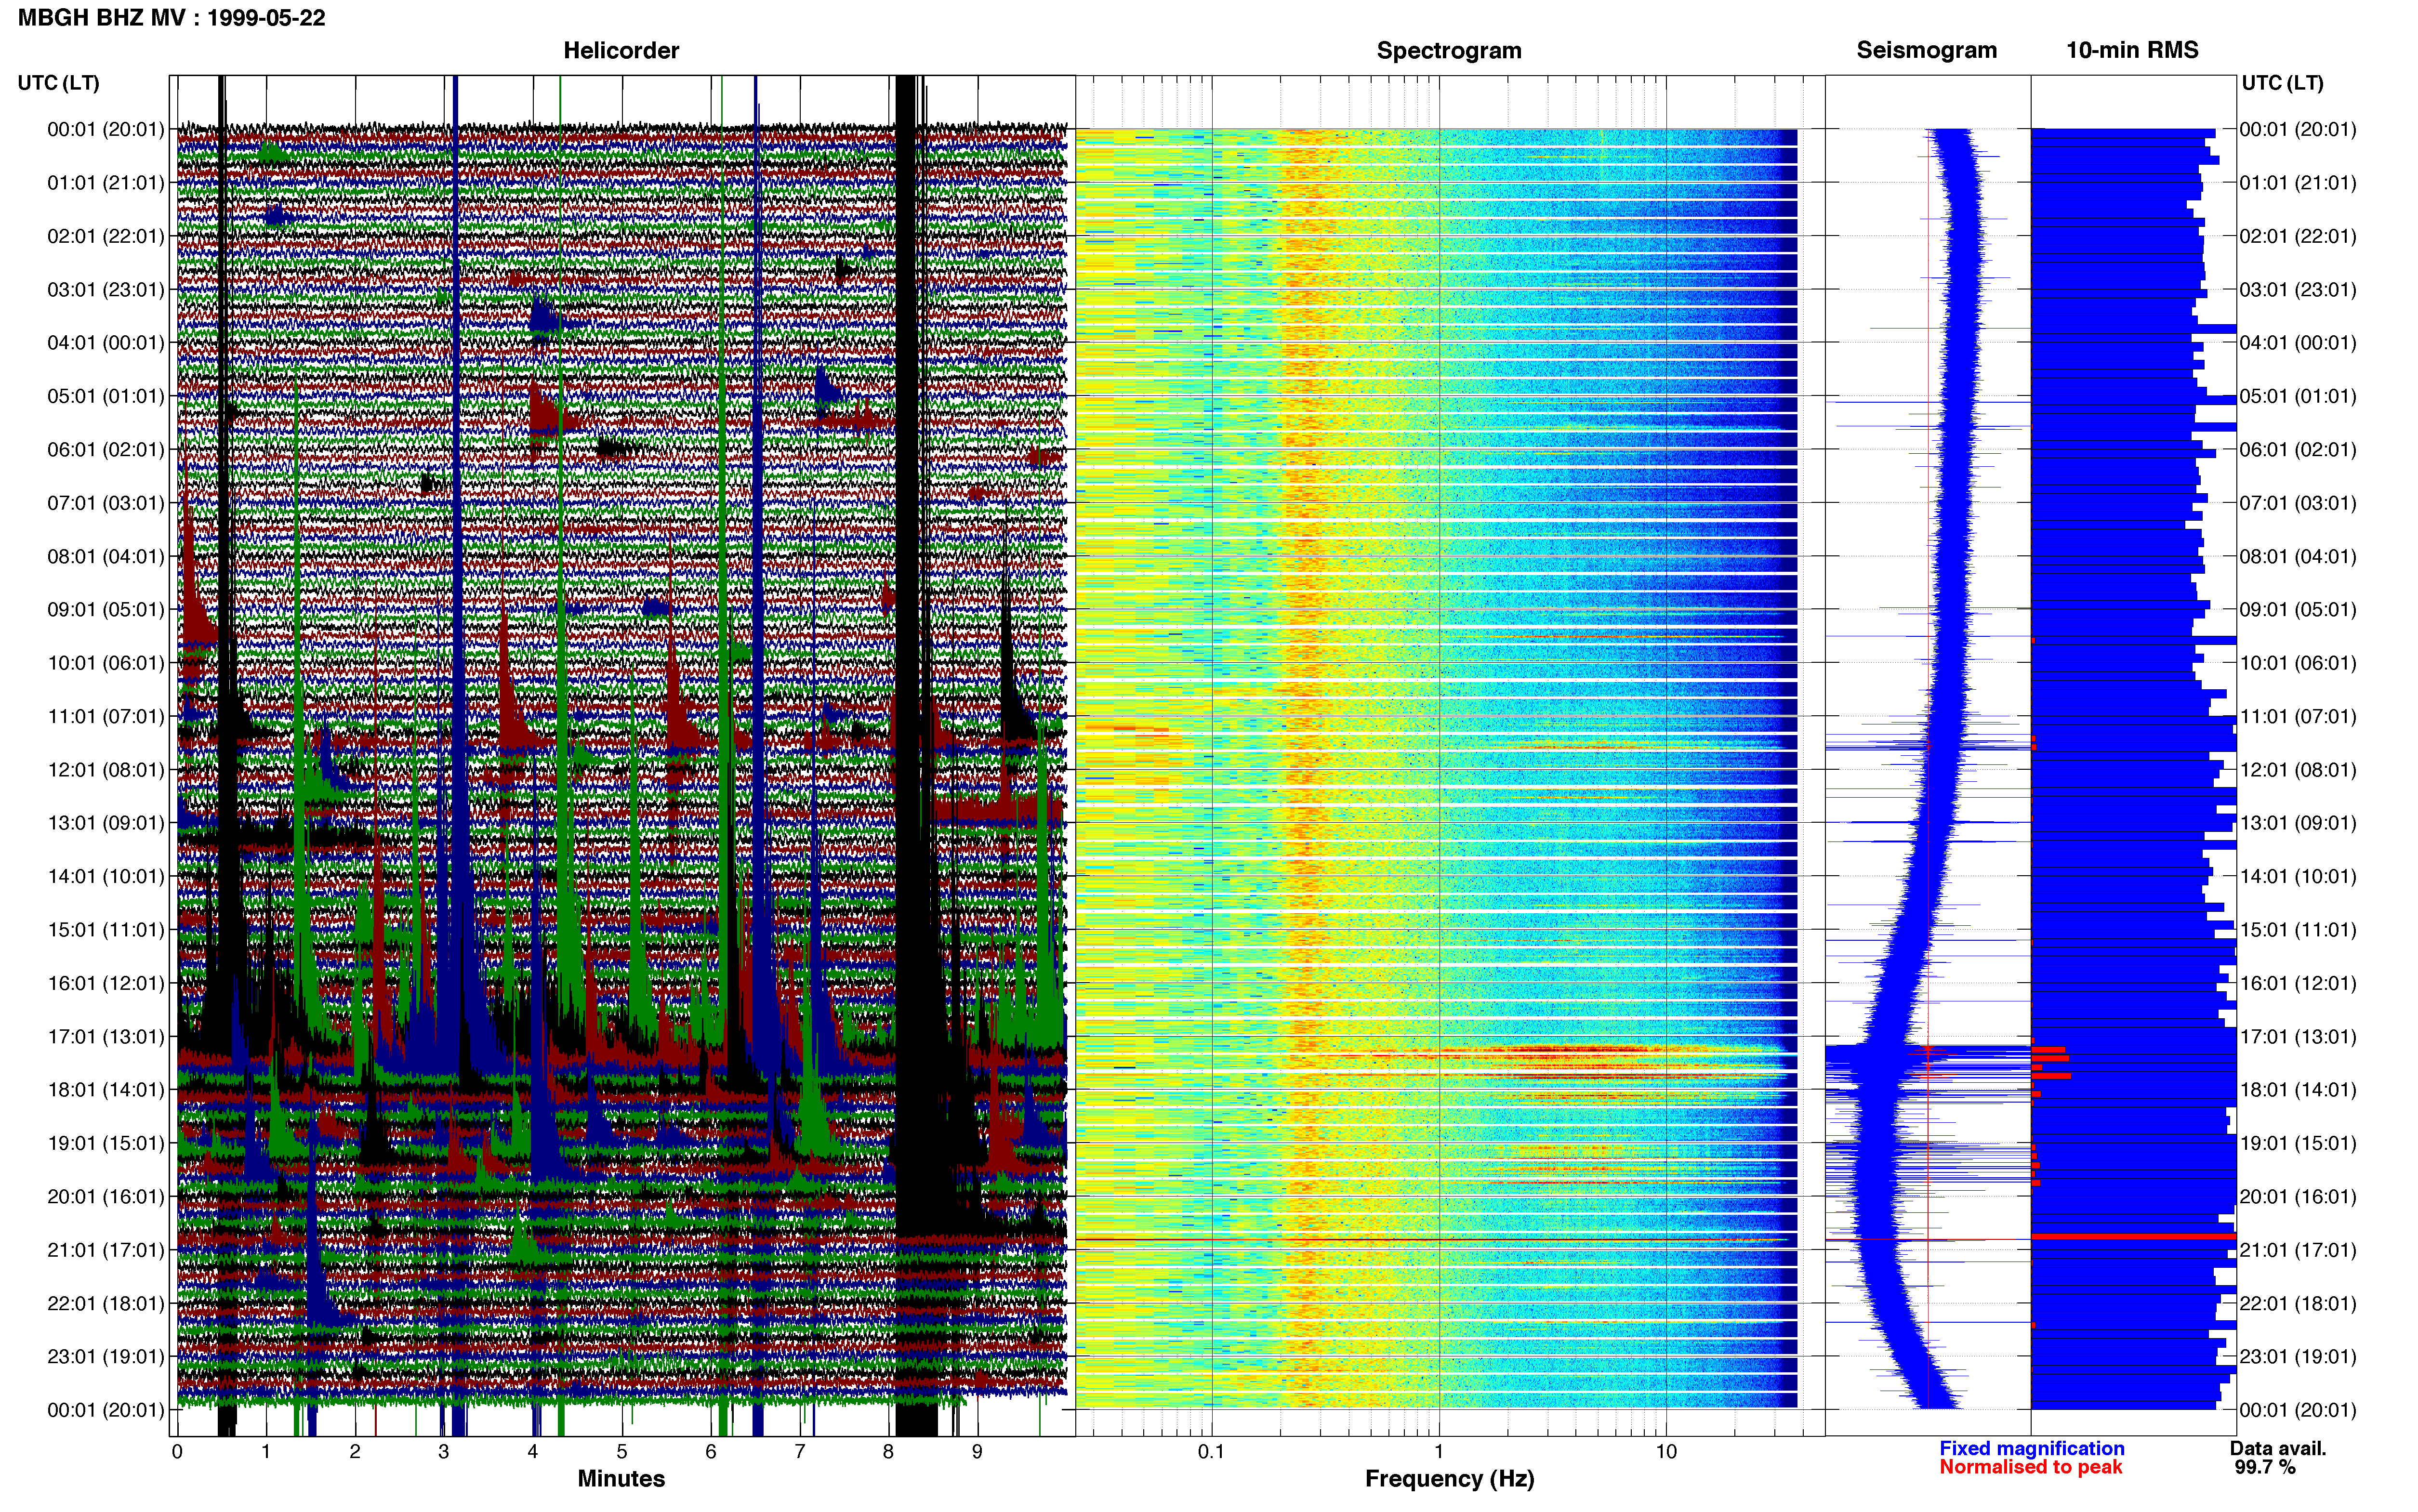Click the left '05:01 (01:01)' time label
Image resolution: width=2418 pixels, height=1512 pixels.
pyautogui.click(x=106, y=396)
